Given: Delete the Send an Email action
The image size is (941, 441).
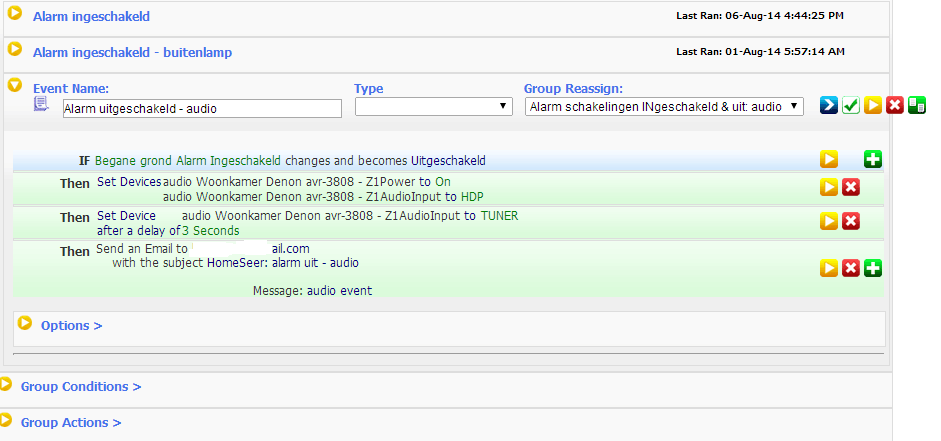Looking at the screenshot, I should (851, 268).
